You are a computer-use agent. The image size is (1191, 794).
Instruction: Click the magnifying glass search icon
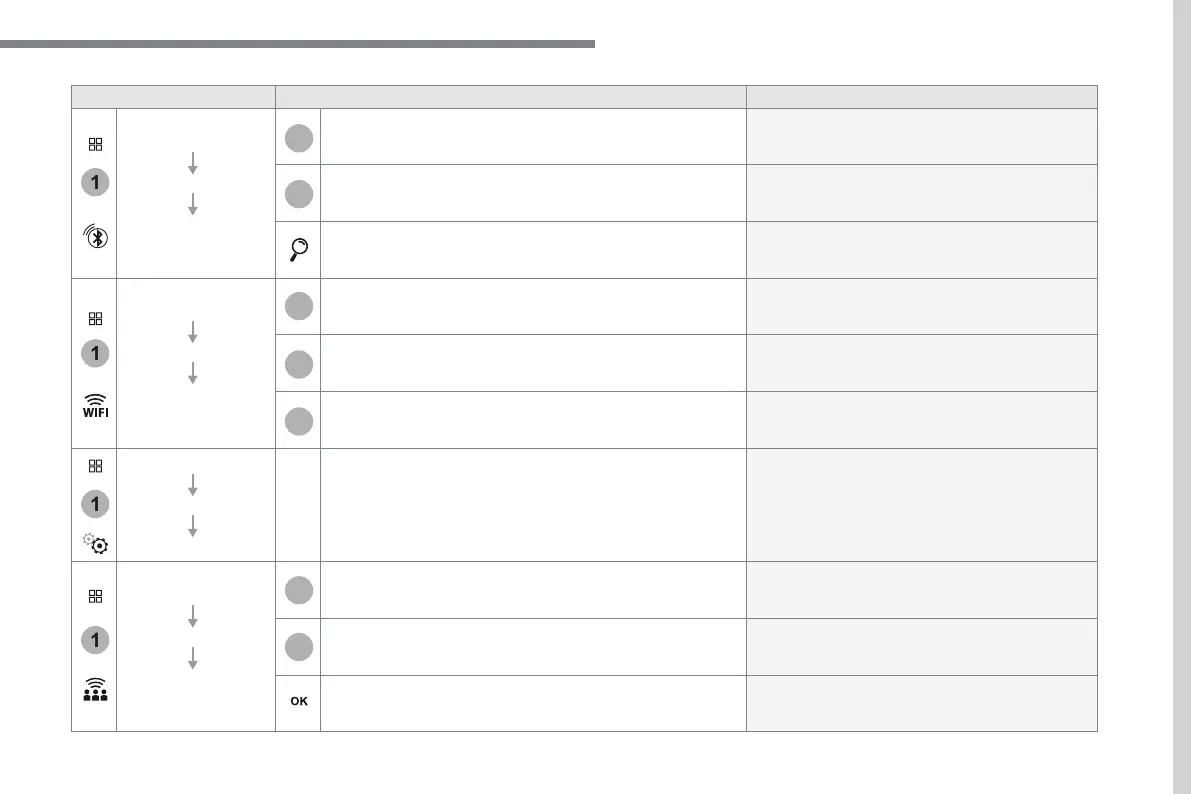[298, 250]
